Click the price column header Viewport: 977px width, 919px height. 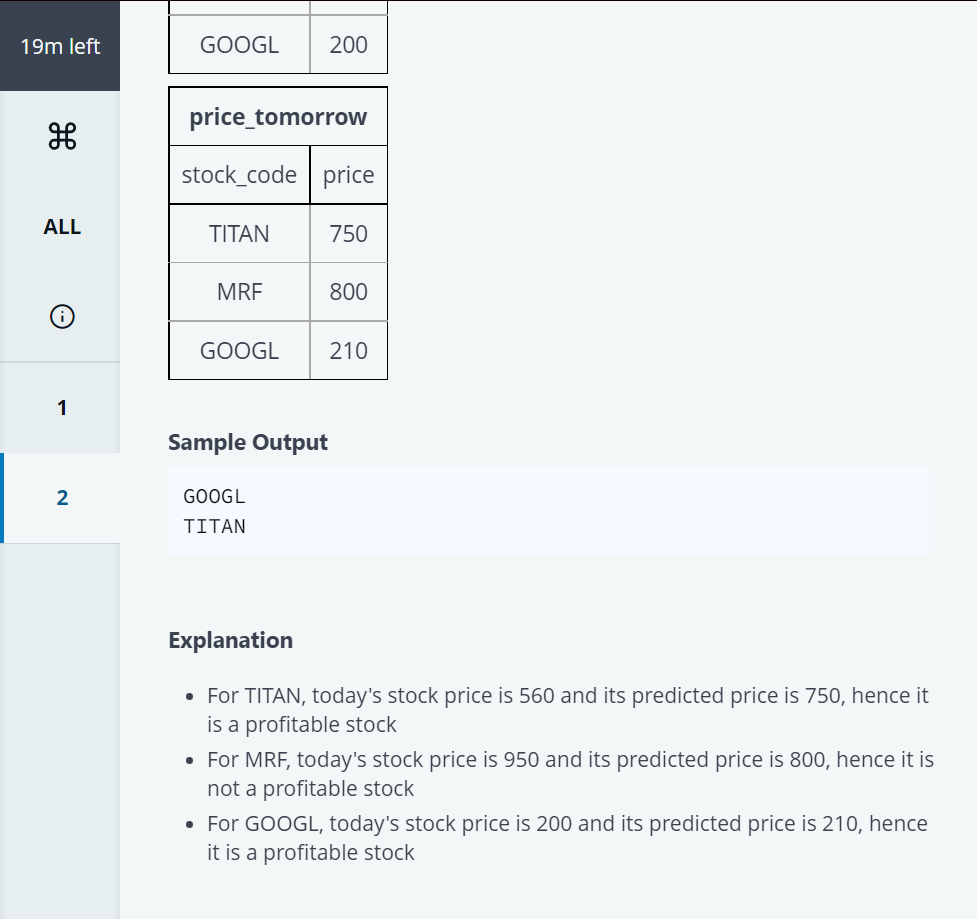pyautogui.click(x=348, y=175)
